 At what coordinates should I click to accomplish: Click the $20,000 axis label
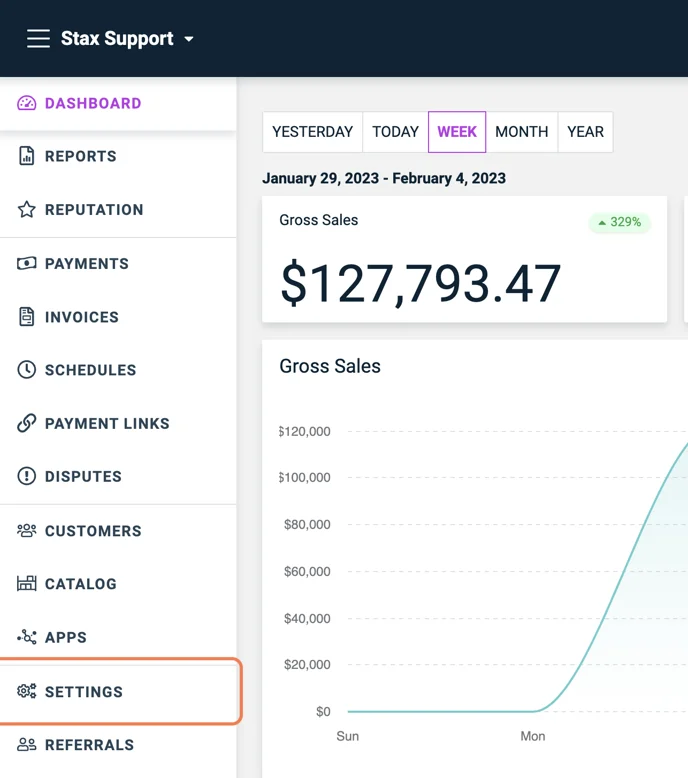tap(307, 665)
